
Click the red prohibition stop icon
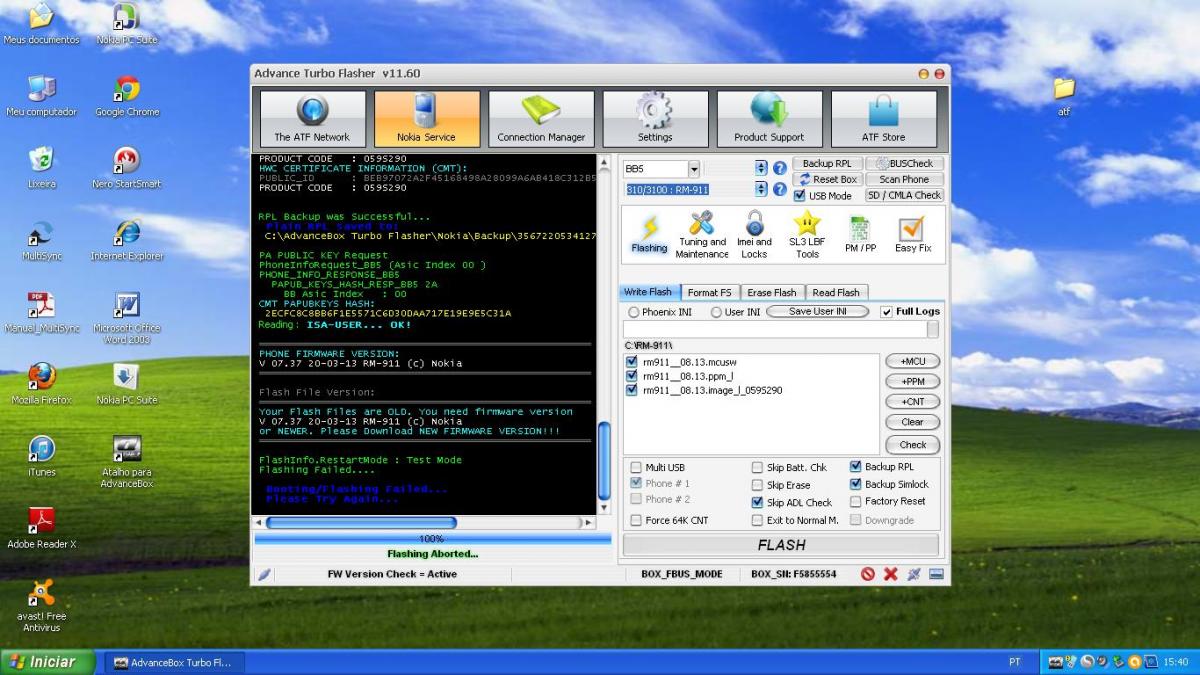click(868, 574)
